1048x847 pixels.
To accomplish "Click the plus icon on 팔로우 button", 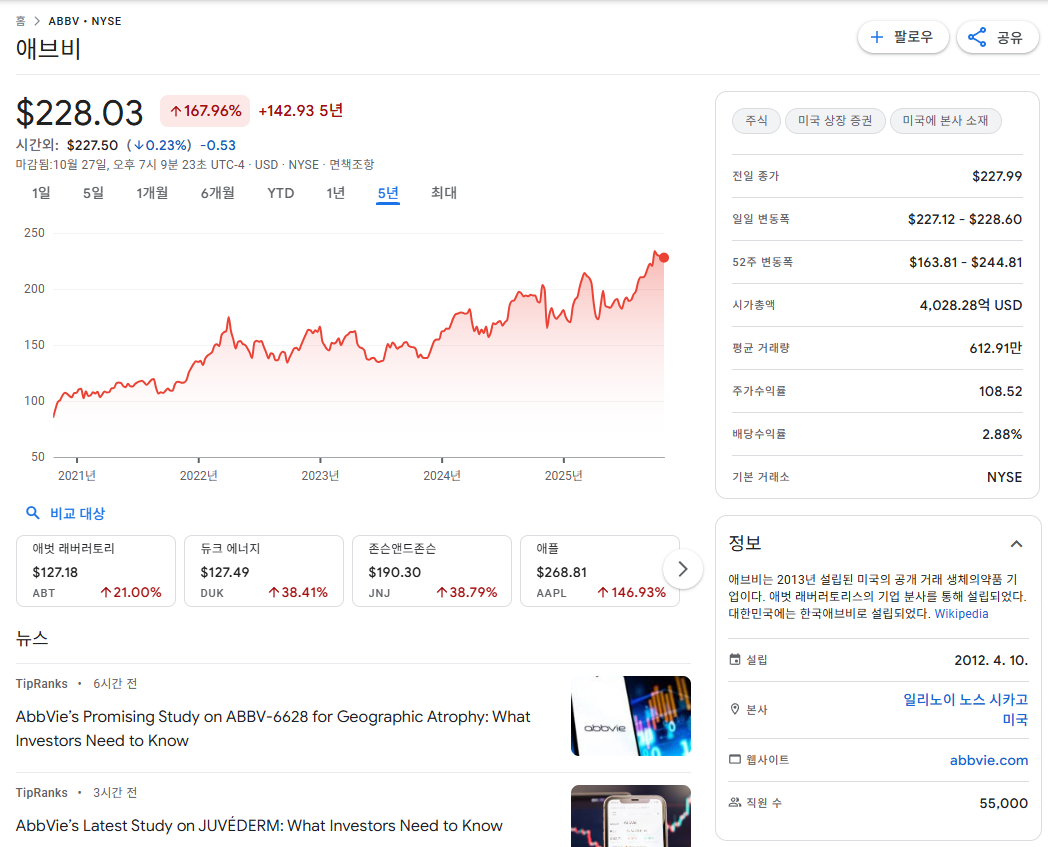I will click(x=877, y=37).
